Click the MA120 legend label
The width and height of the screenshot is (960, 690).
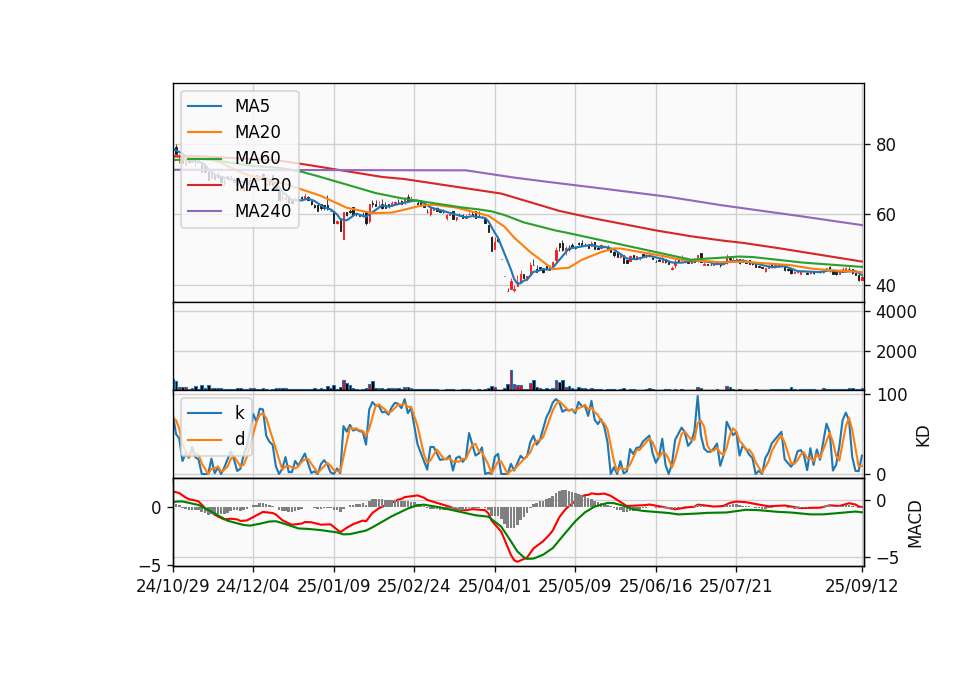point(263,184)
